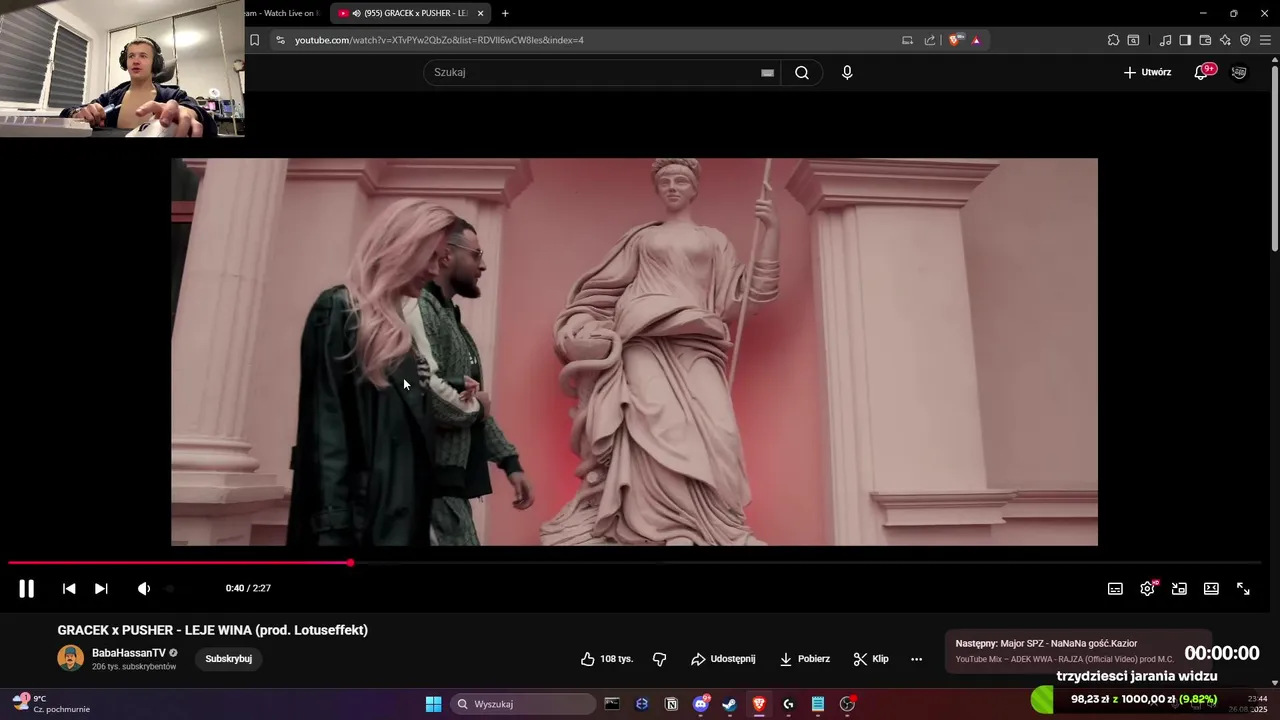Screen dimensions: 1280x720
Task: Open Leo AI sparkle icon
Action: pos(1225,40)
